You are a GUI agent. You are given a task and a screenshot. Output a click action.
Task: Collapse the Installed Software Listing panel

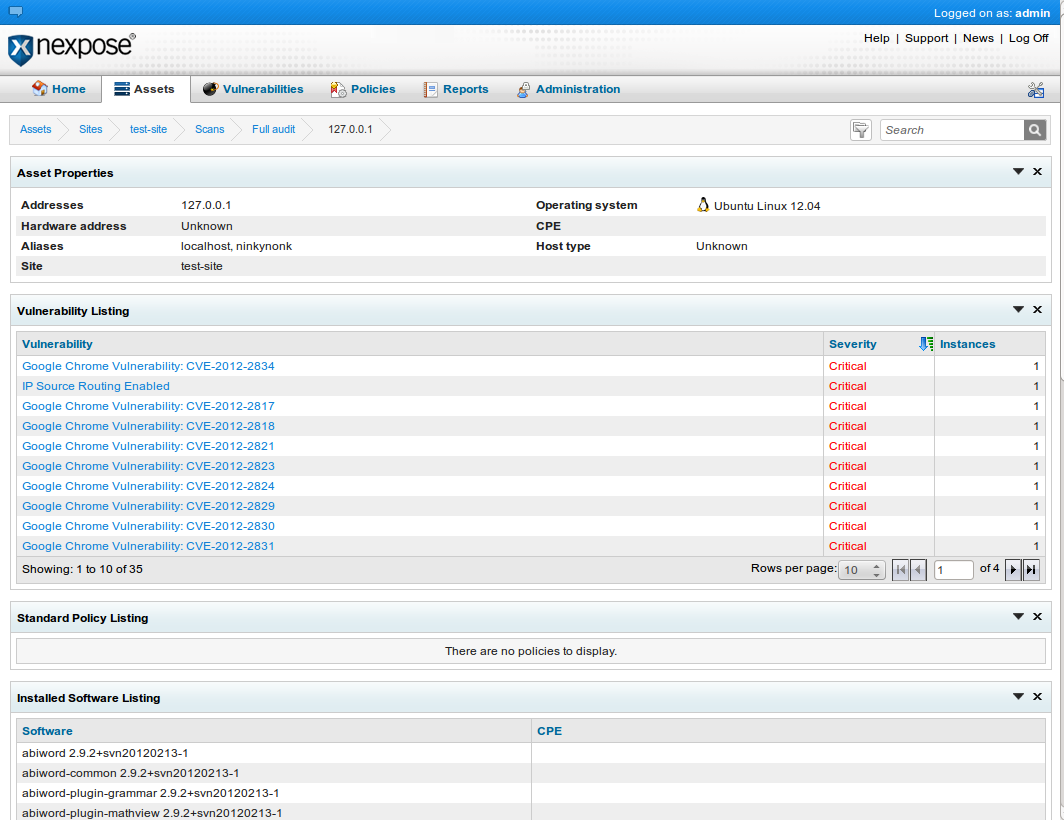click(x=1018, y=696)
